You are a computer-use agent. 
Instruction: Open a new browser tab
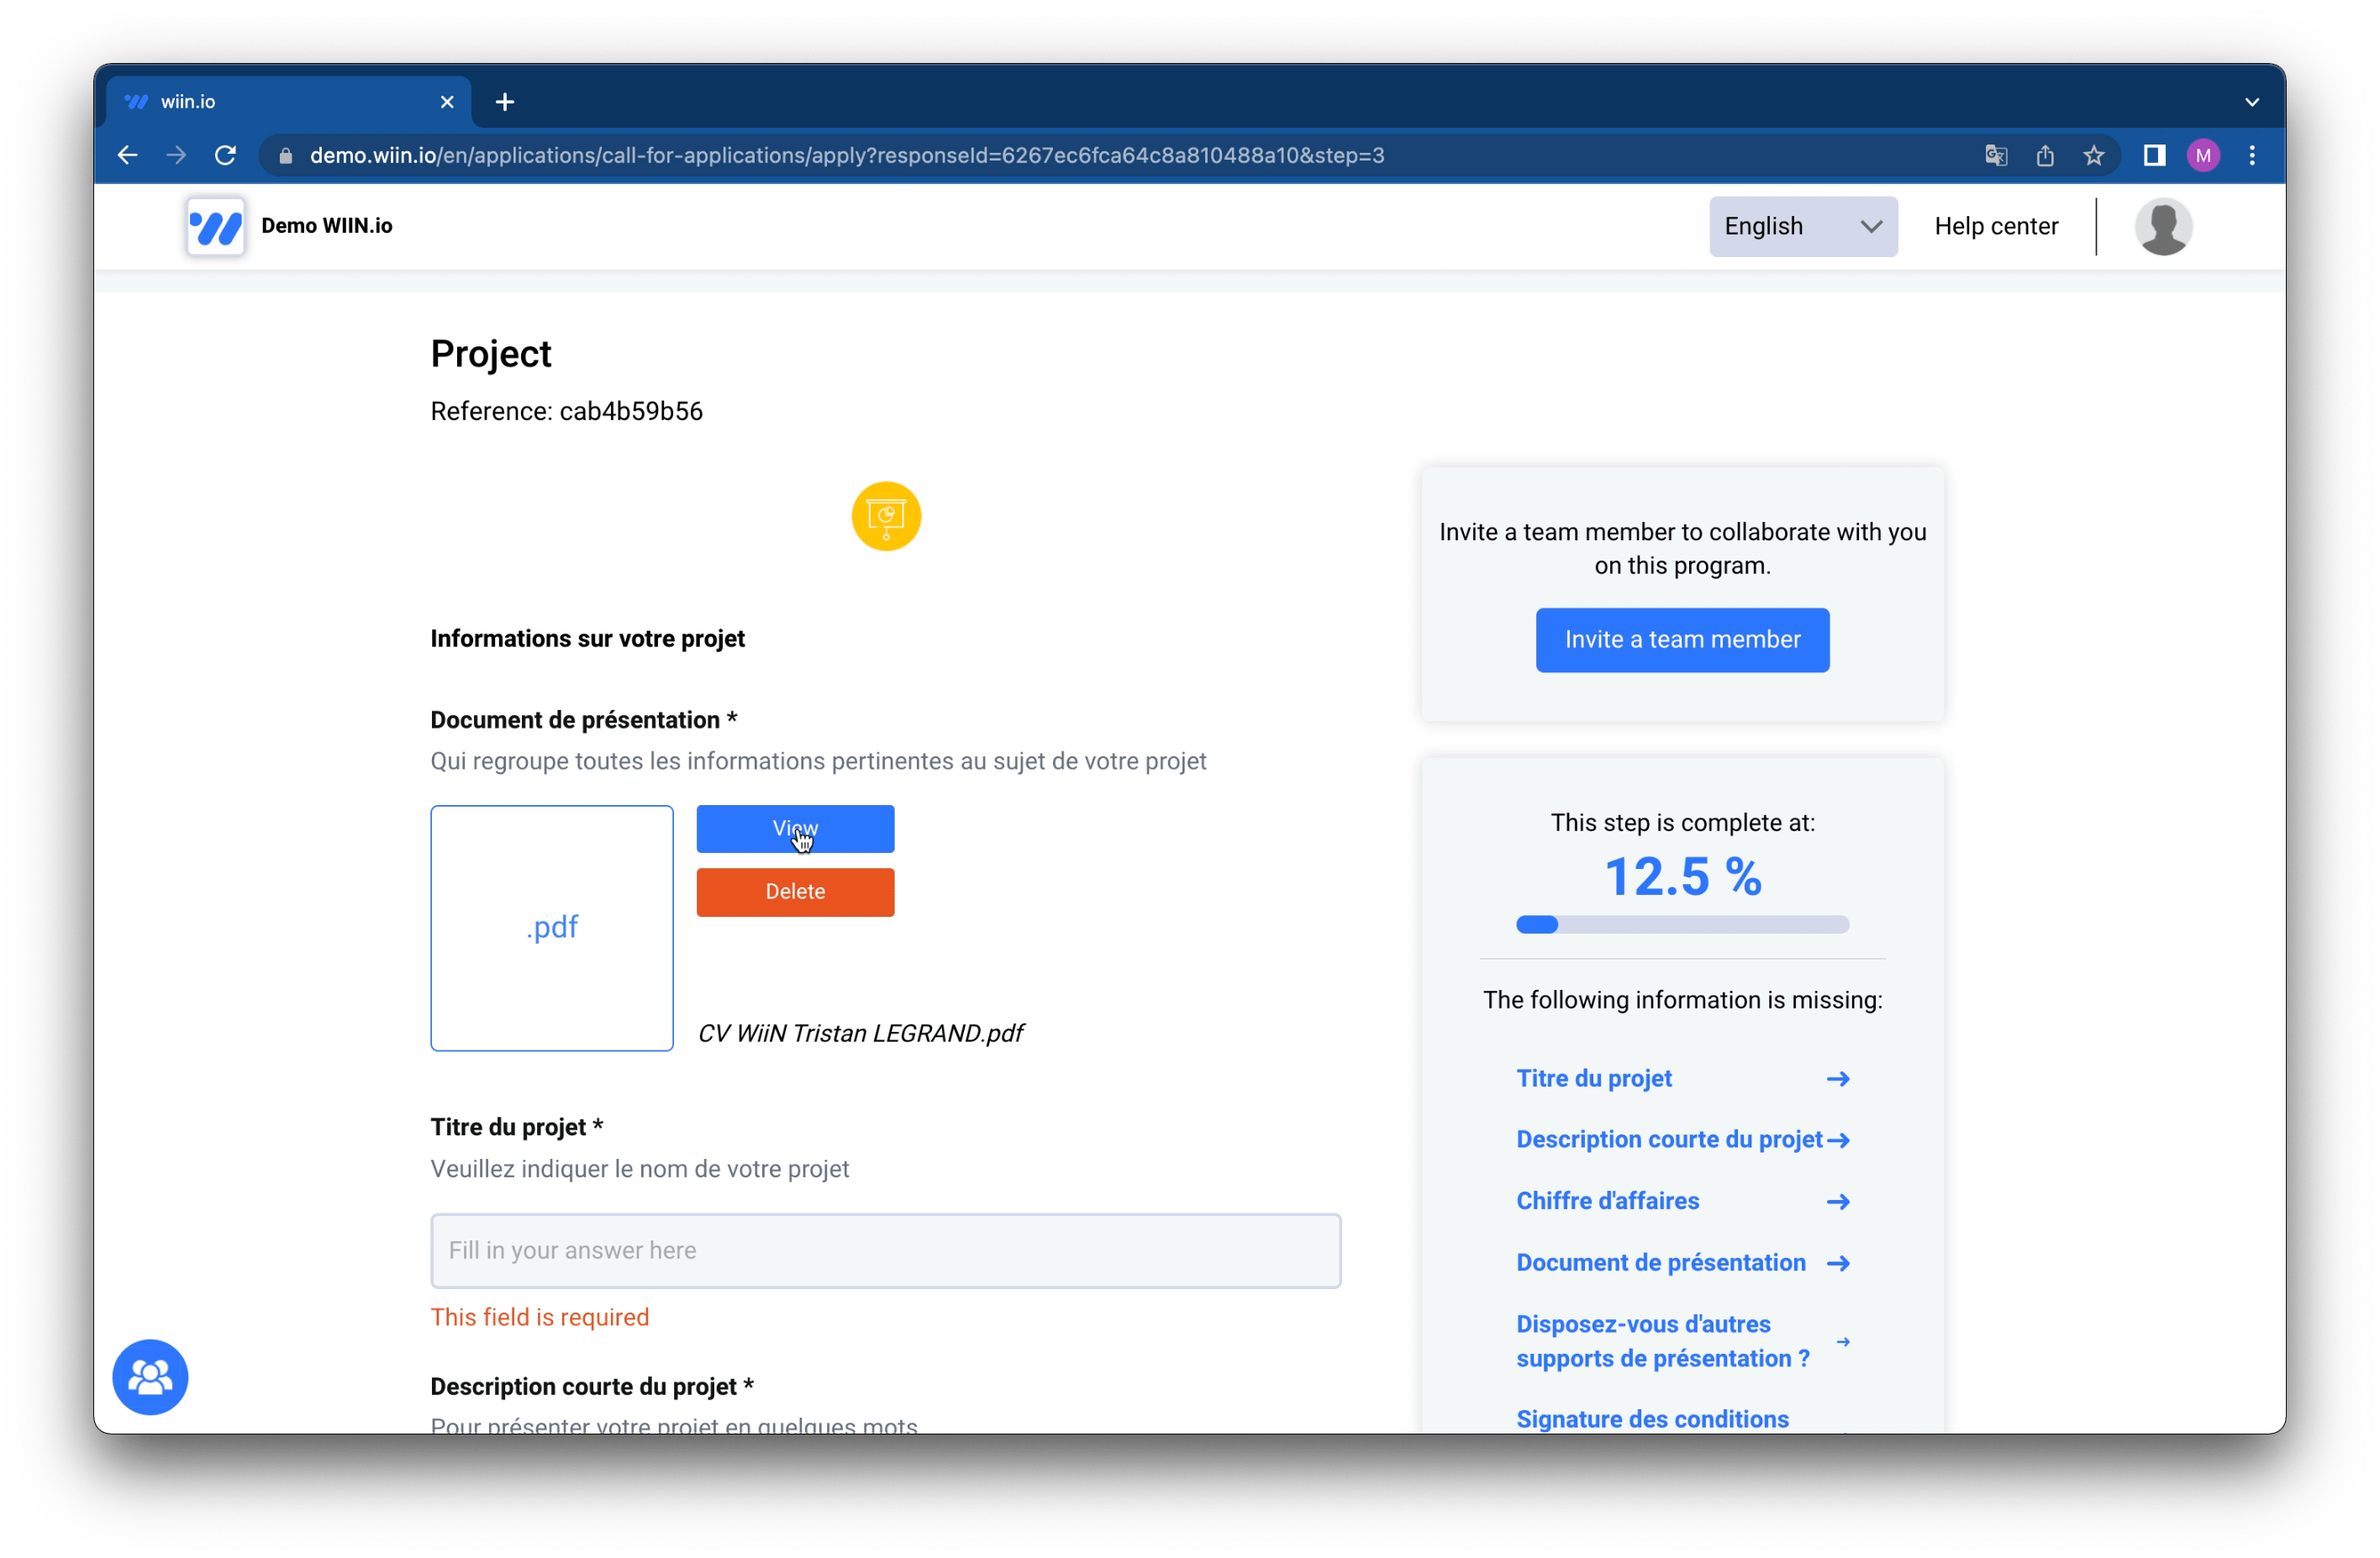pyautogui.click(x=505, y=102)
